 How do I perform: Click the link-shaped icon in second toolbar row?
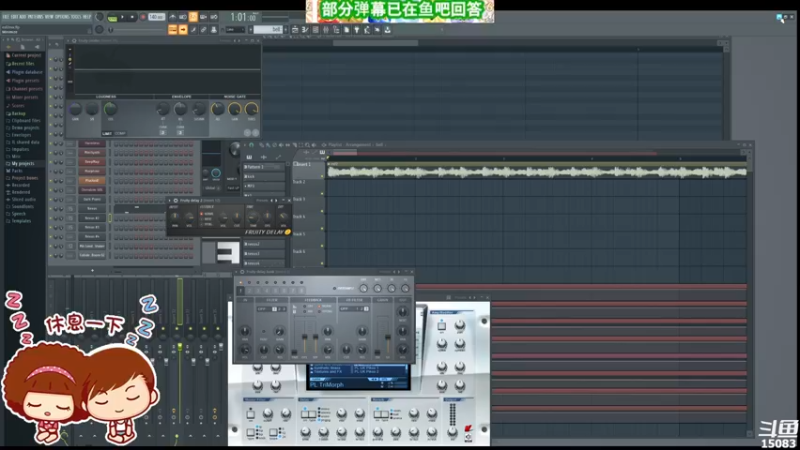203,30
